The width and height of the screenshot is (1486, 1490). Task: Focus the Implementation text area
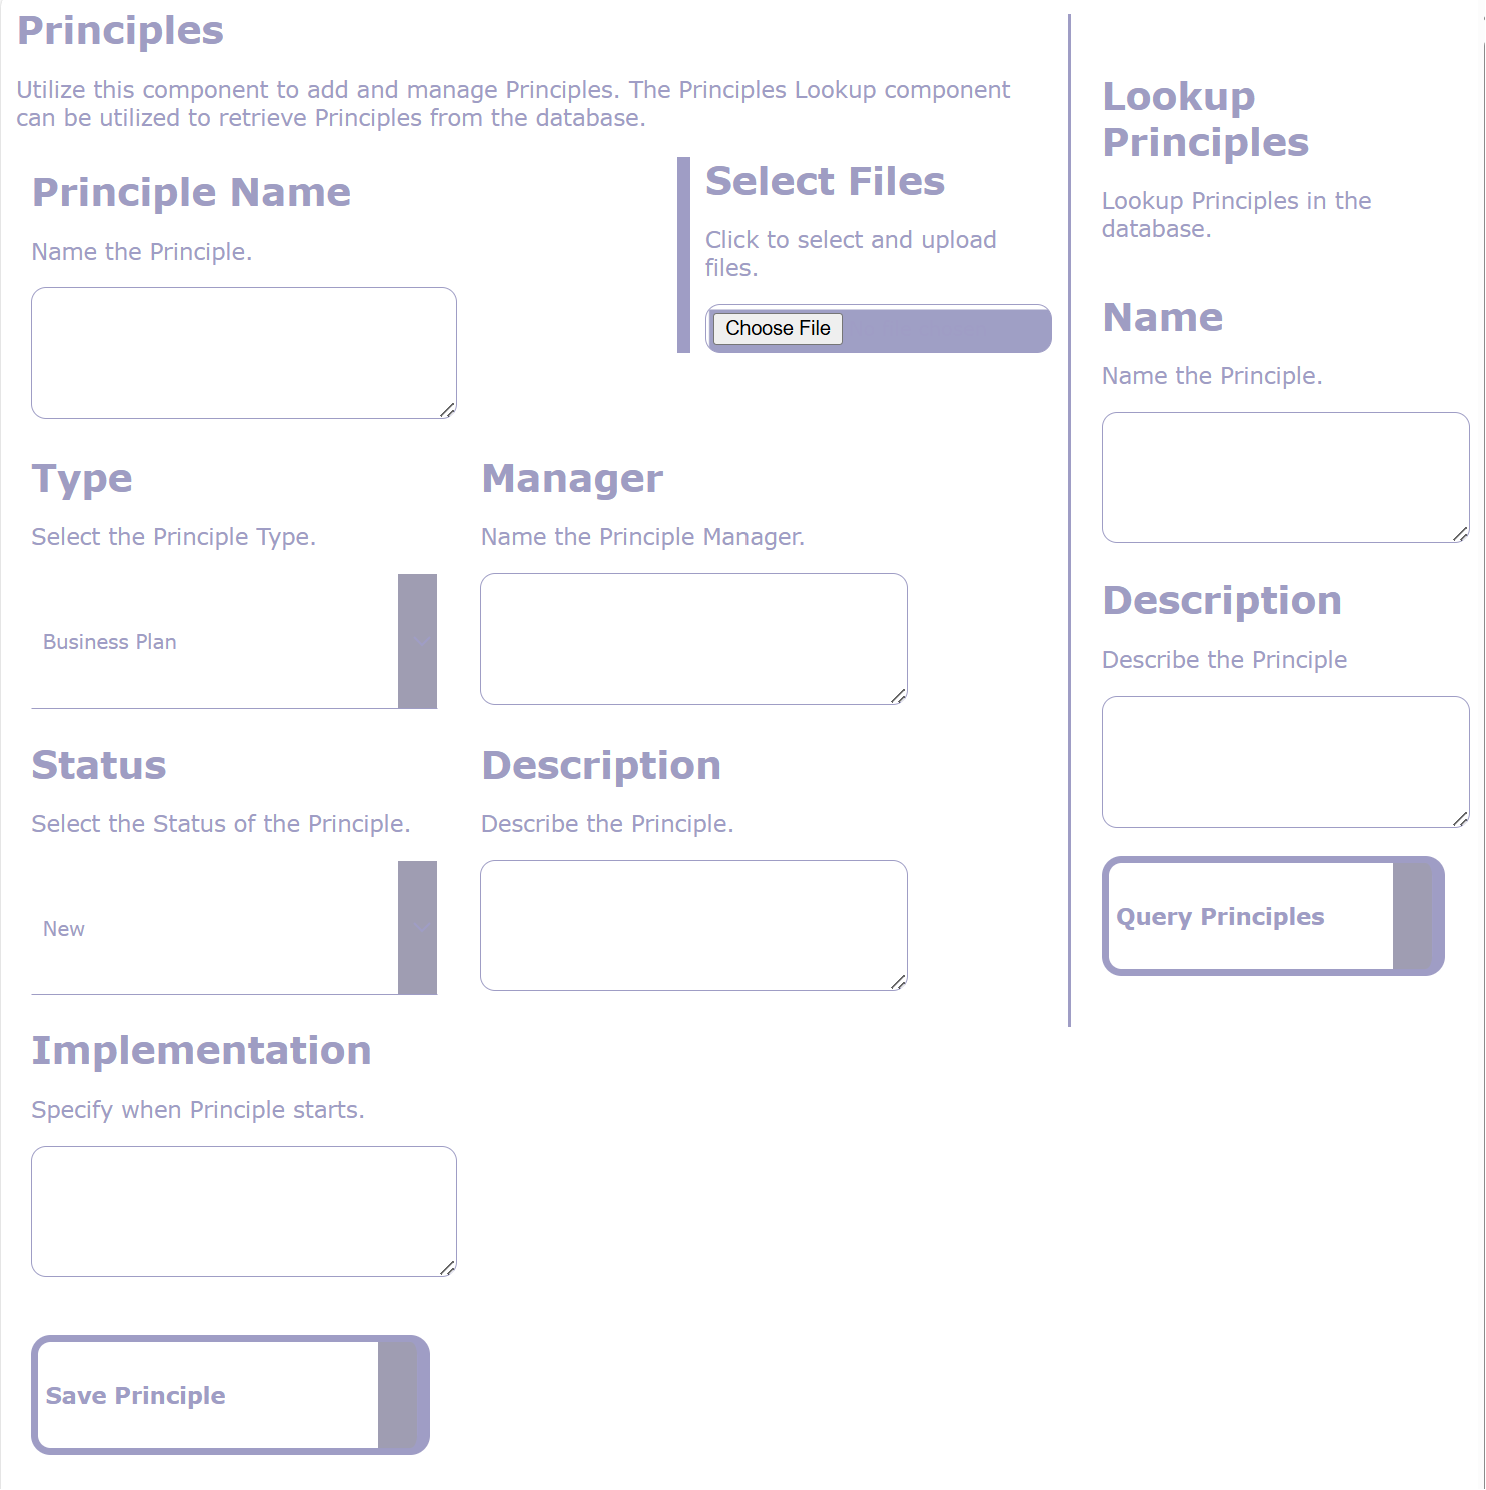(x=243, y=1211)
